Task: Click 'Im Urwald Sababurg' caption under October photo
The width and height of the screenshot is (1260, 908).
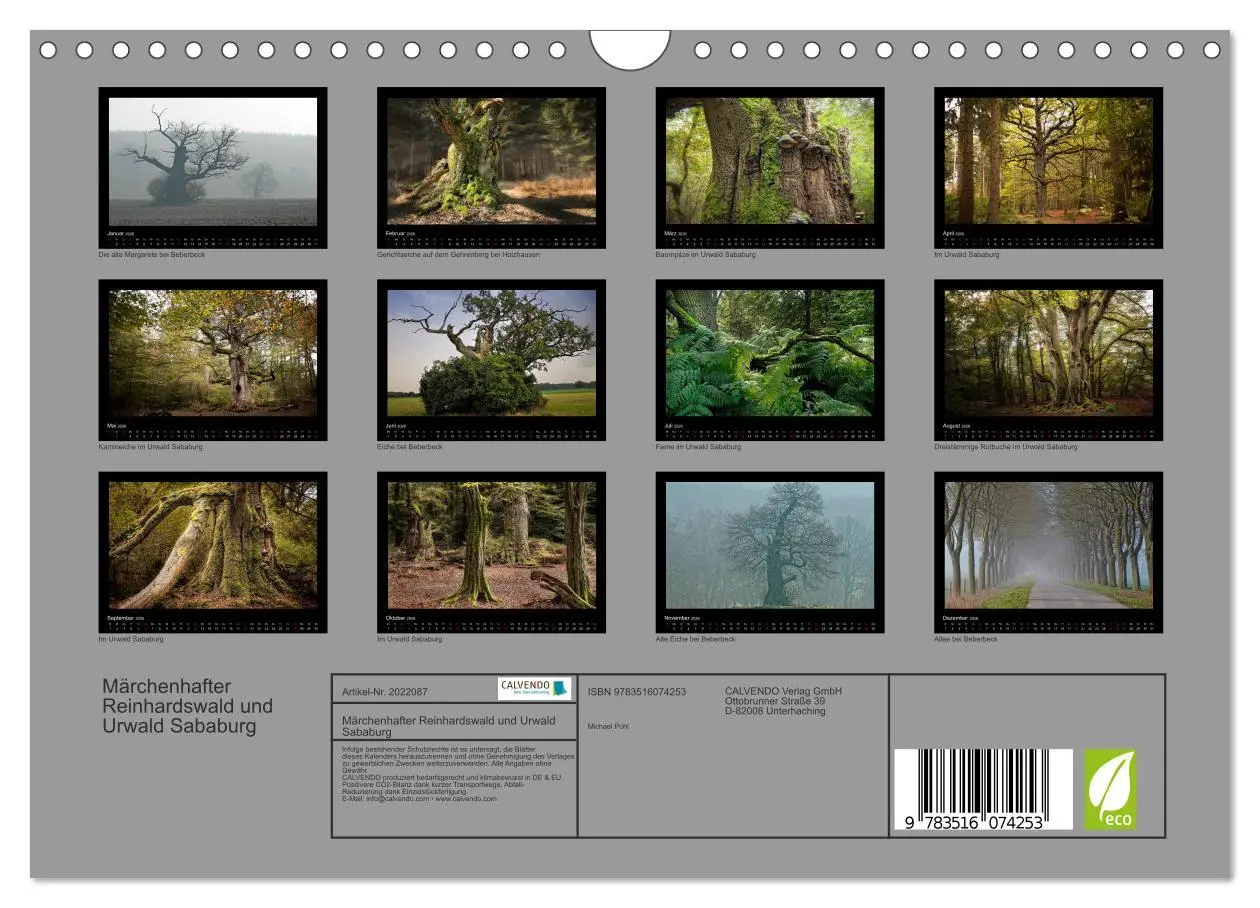Action: [x=409, y=639]
